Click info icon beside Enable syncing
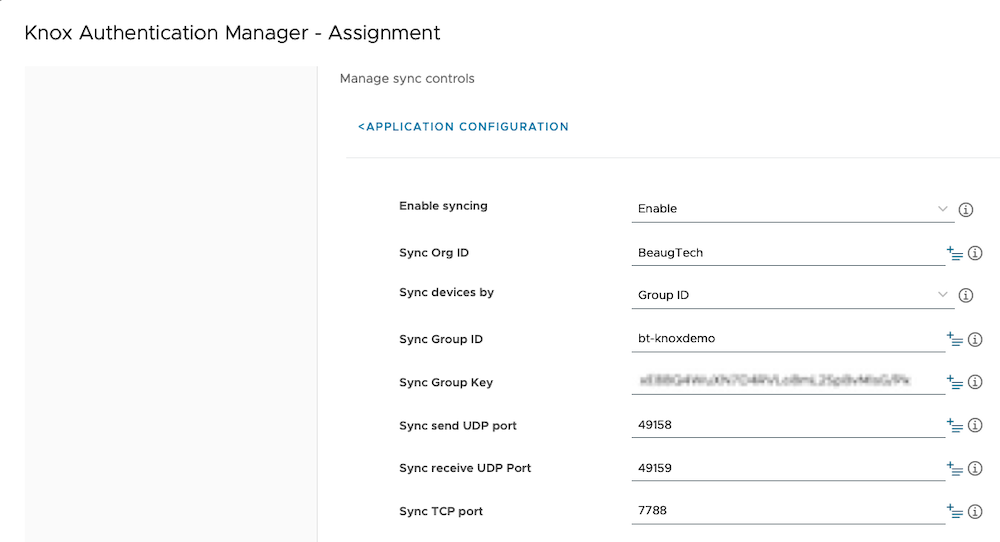 click(x=966, y=210)
